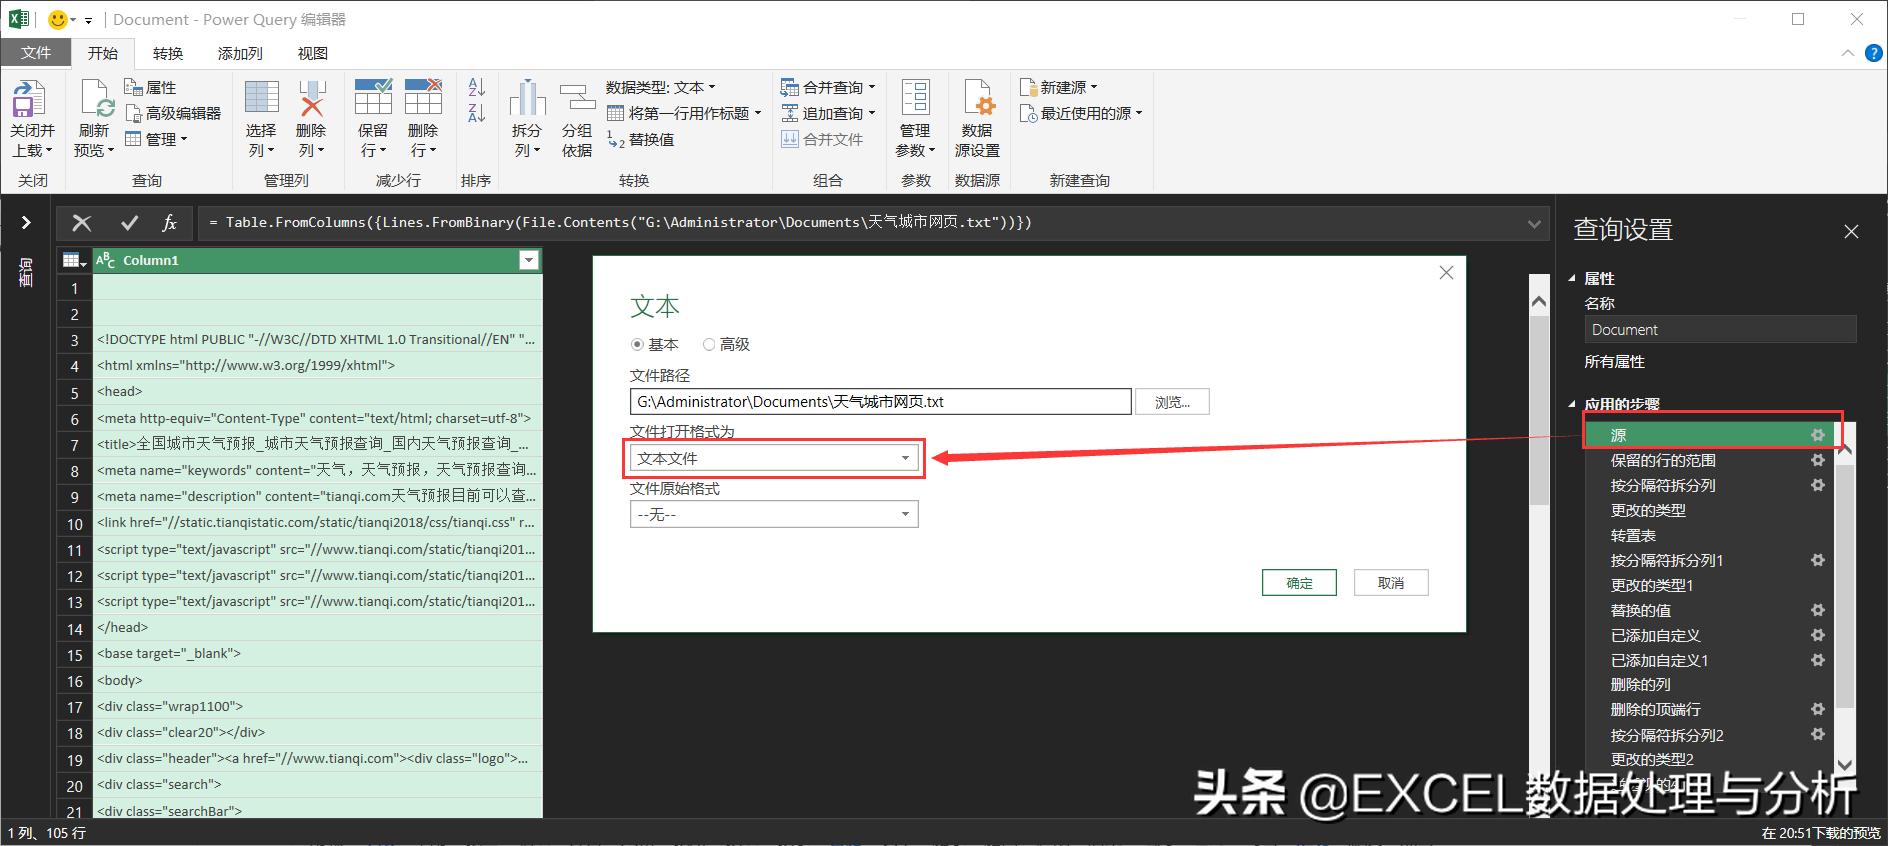1888x846 pixels.
Task: Click the 所有属性 link
Action: (x=1614, y=362)
